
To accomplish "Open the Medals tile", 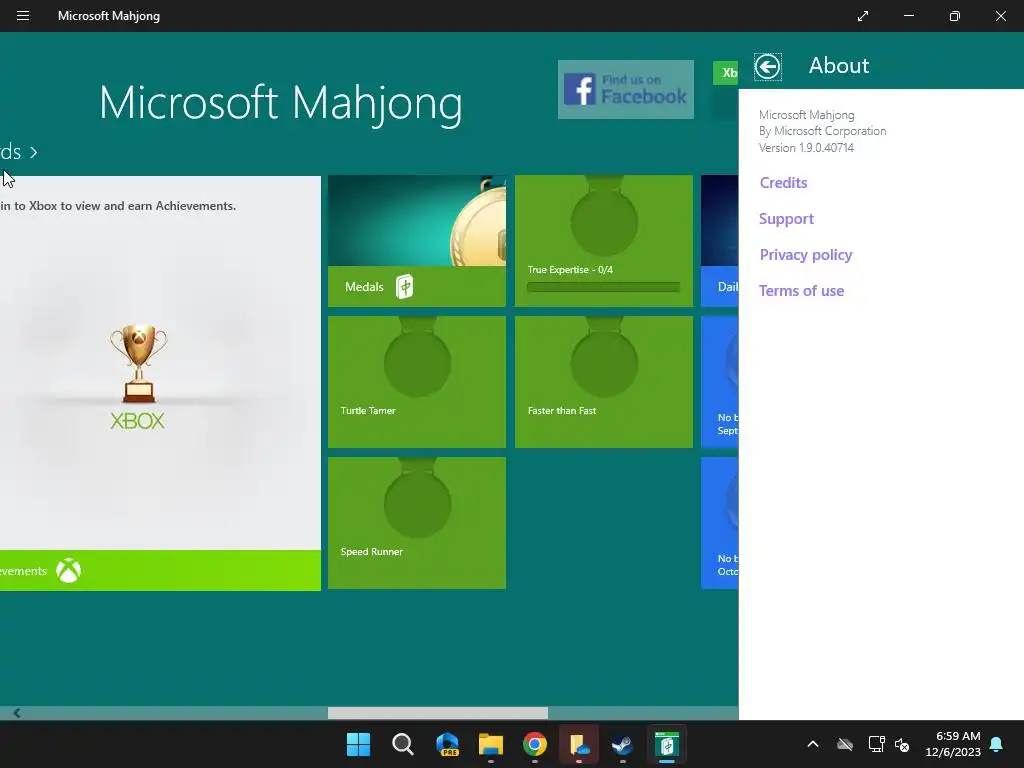I will tap(417, 240).
